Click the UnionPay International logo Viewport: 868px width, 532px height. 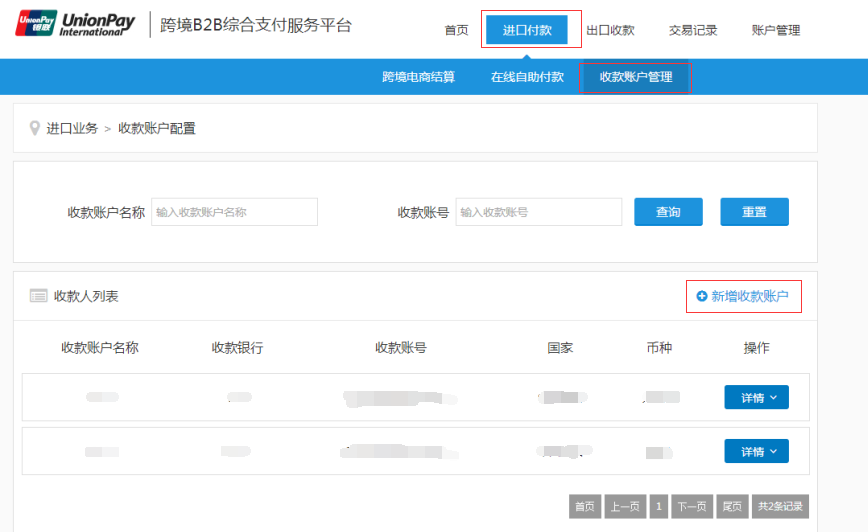click(x=76, y=24)
